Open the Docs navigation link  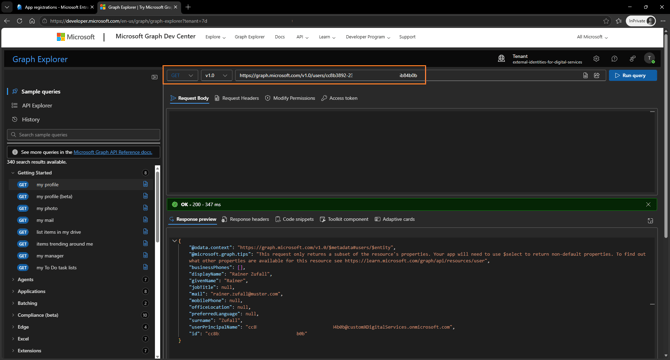(280, 37)
